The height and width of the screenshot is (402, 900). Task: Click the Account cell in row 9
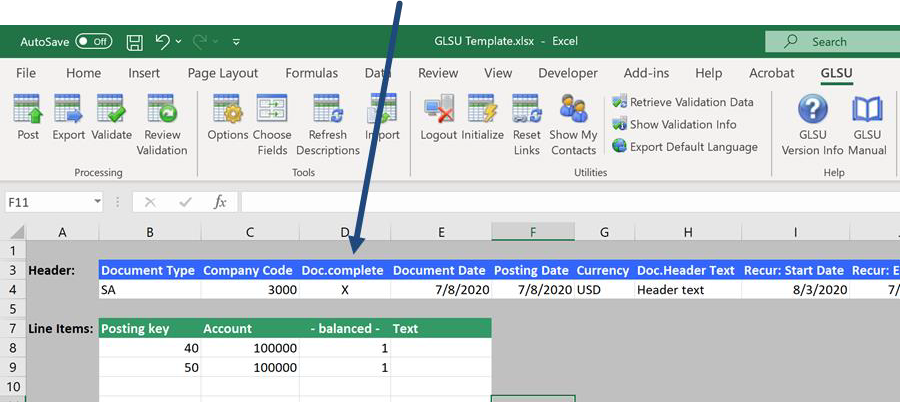tap(250, 368)
